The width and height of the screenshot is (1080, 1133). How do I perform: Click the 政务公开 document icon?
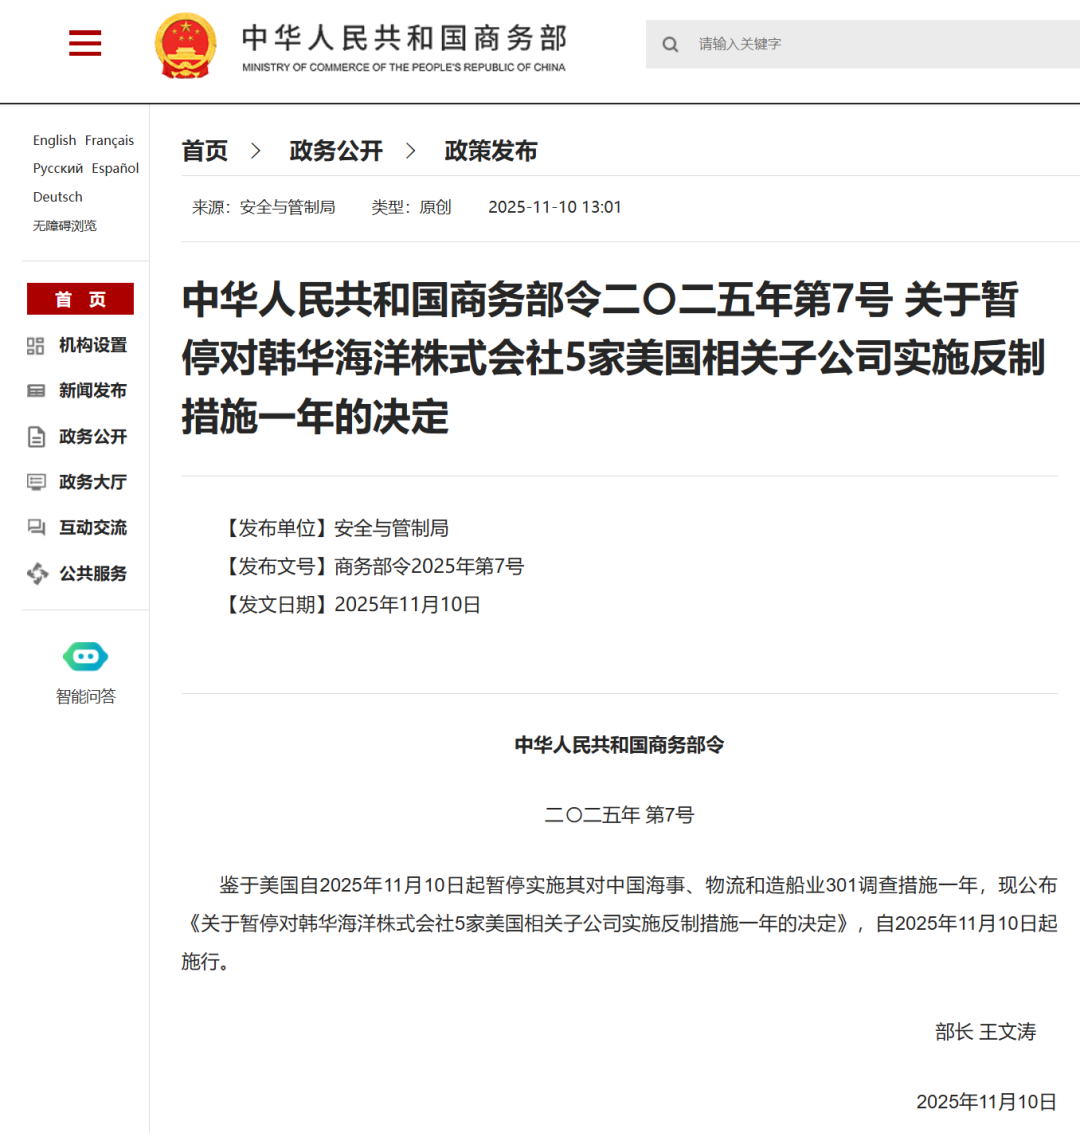36,436
